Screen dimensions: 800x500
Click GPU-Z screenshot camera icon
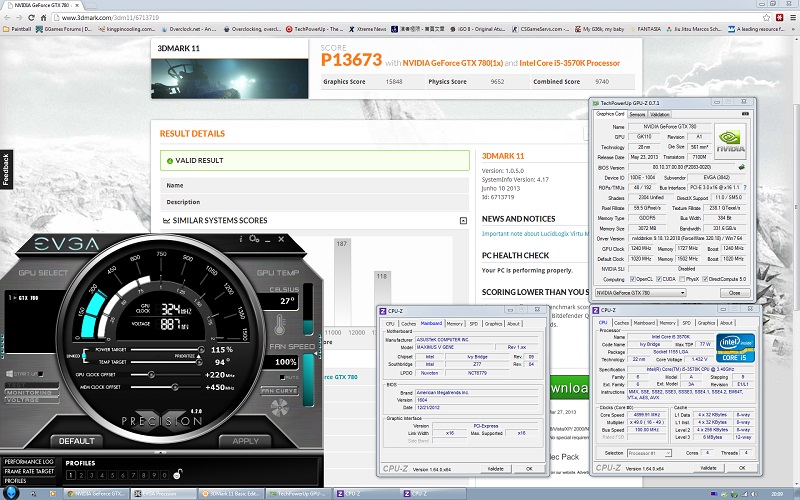tap(745, 114)
